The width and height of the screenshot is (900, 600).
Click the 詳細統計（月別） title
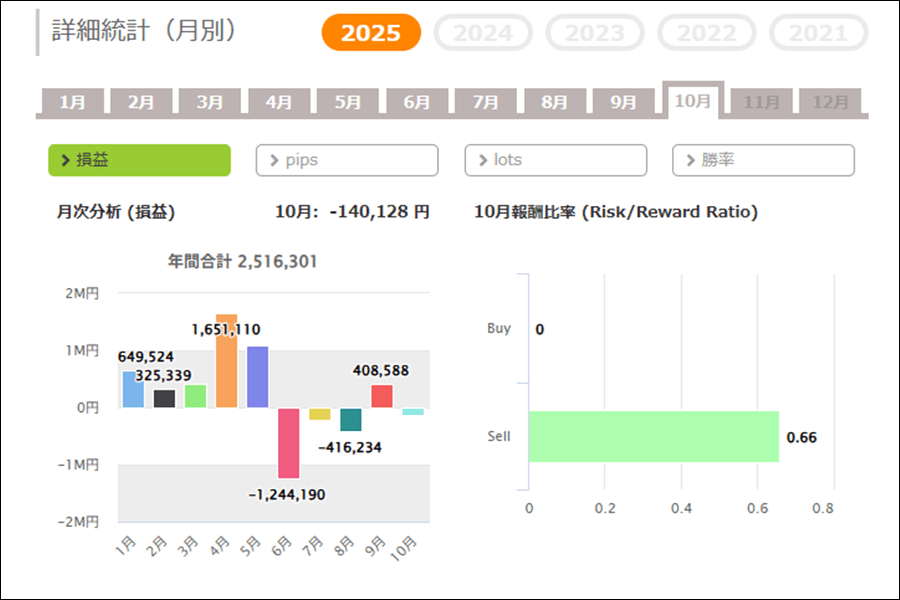145,30
